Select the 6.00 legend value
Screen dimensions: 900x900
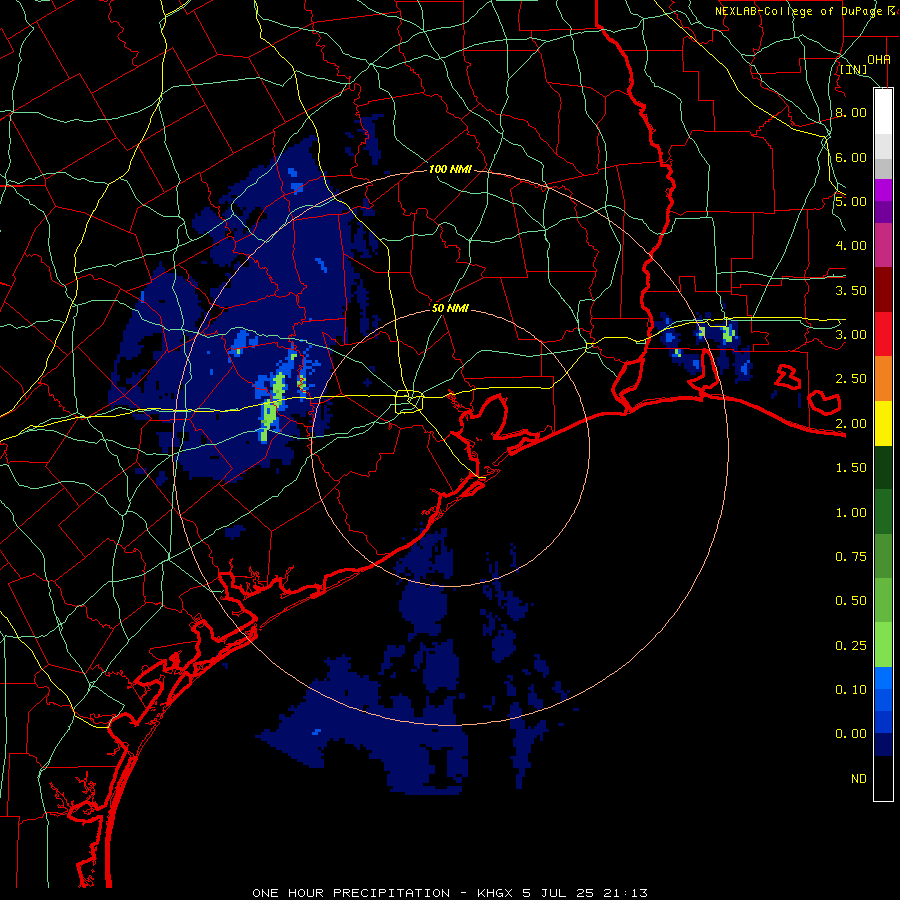[x=851, y=157]
